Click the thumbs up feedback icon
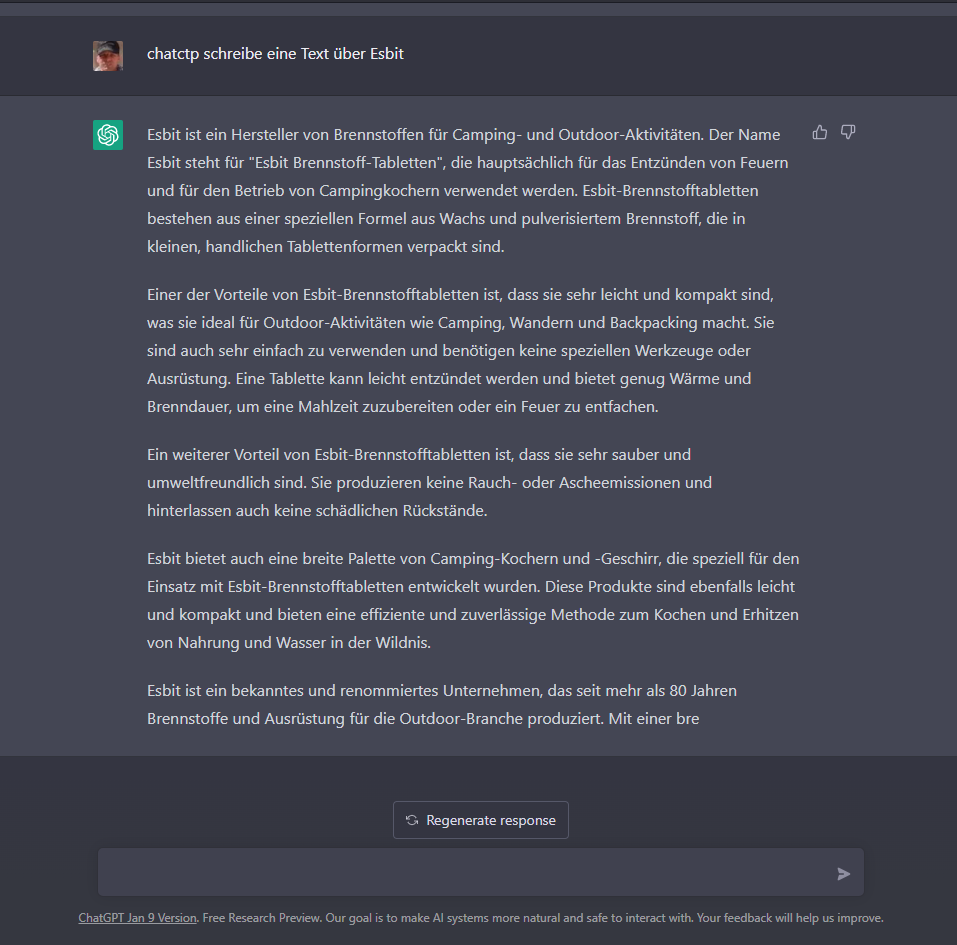Viewport: 957px width, 945px height. pos(820,132)
